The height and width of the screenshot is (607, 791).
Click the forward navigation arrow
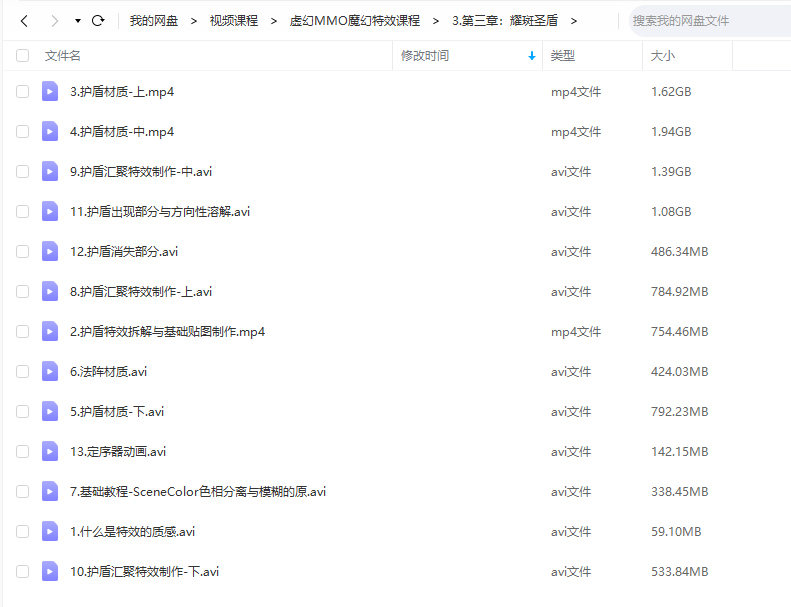point(53,20)
